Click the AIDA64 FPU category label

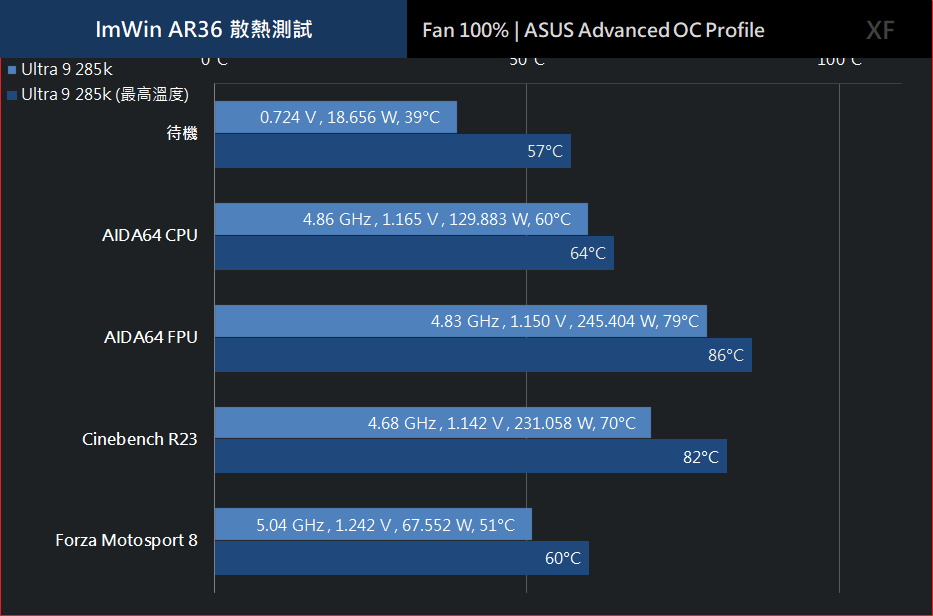coord(151,337)
